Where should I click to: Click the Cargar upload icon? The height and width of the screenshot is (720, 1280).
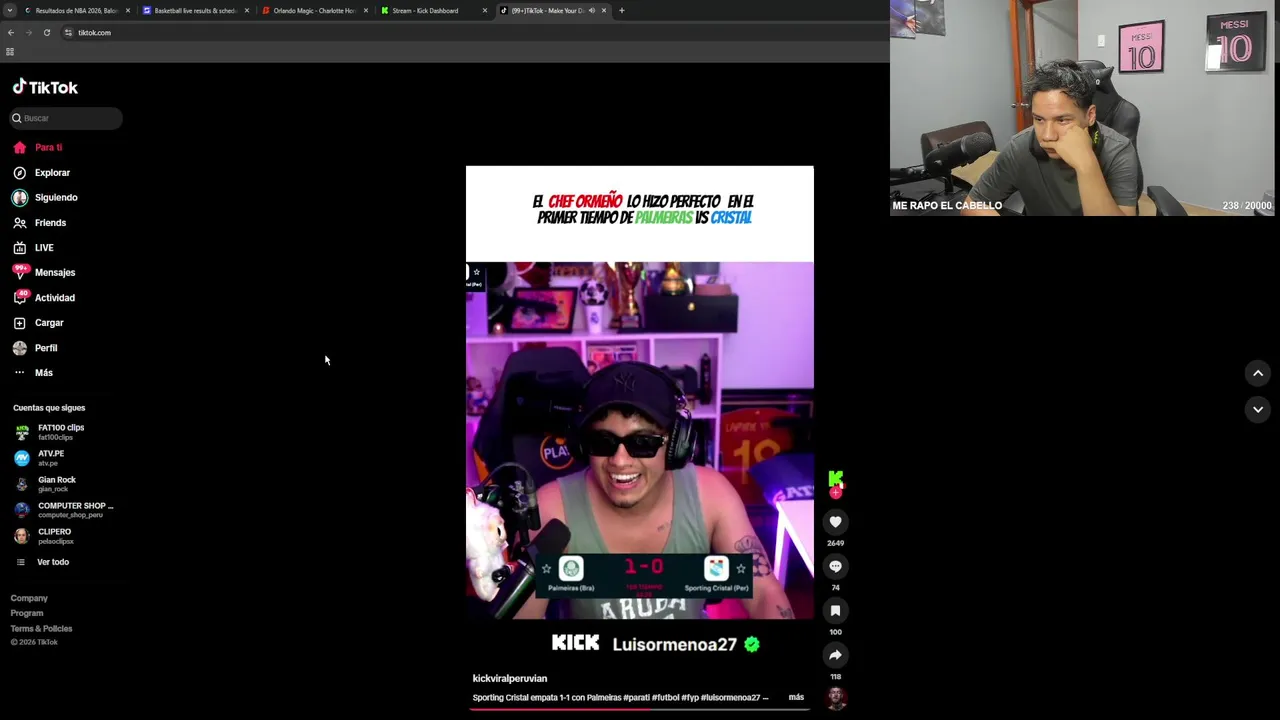(x=19, y=323)
